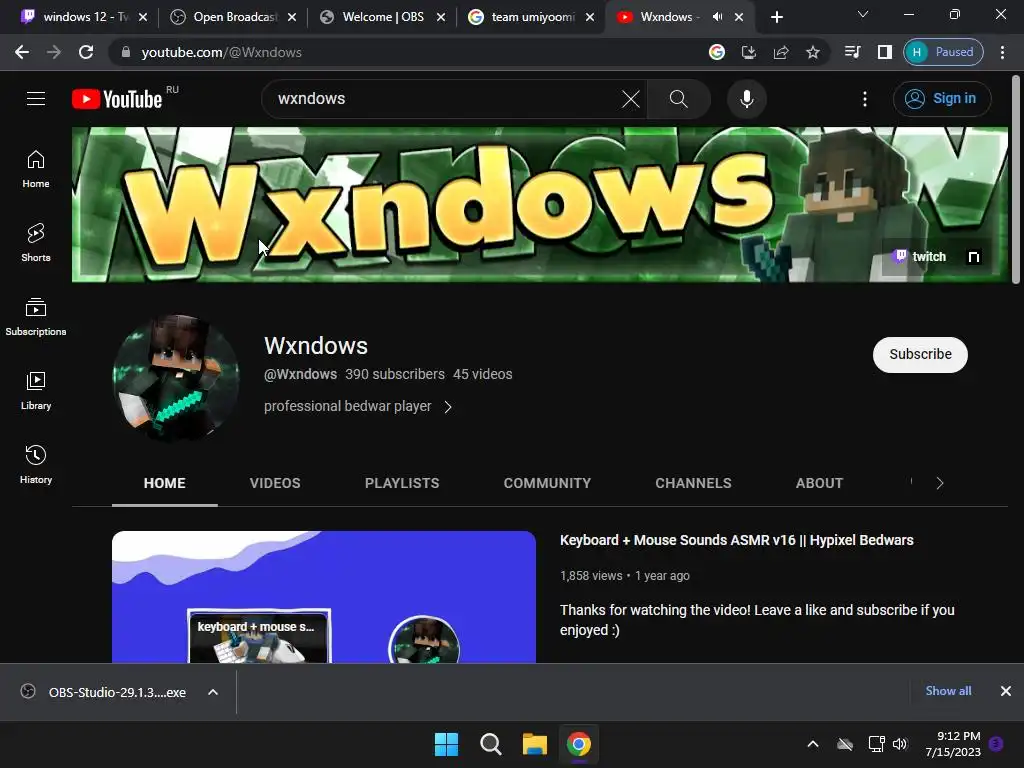Open Google icon in the address bar

(x=716, y=52)
